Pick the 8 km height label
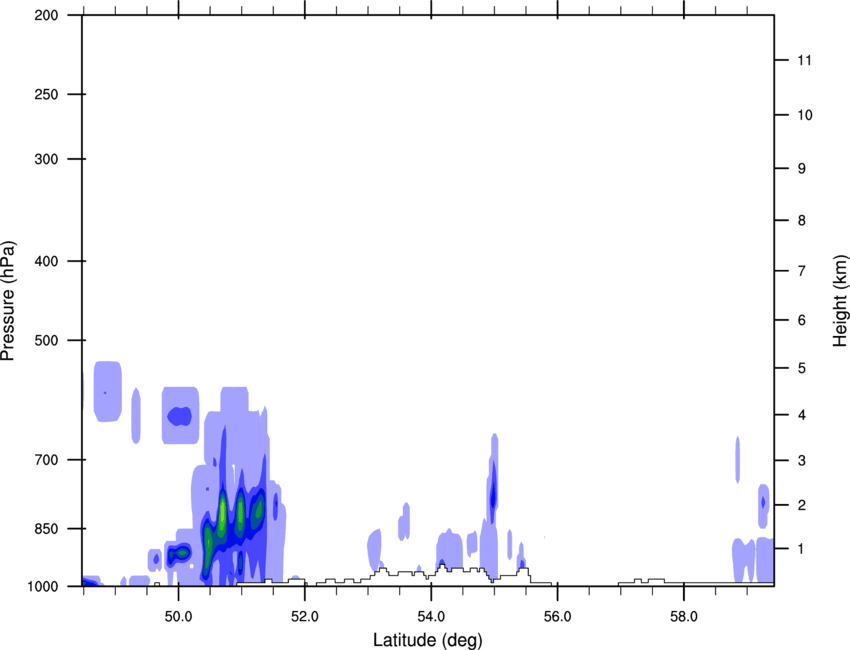The width and height of the screenshot is (850, 650). pos(801,220)
